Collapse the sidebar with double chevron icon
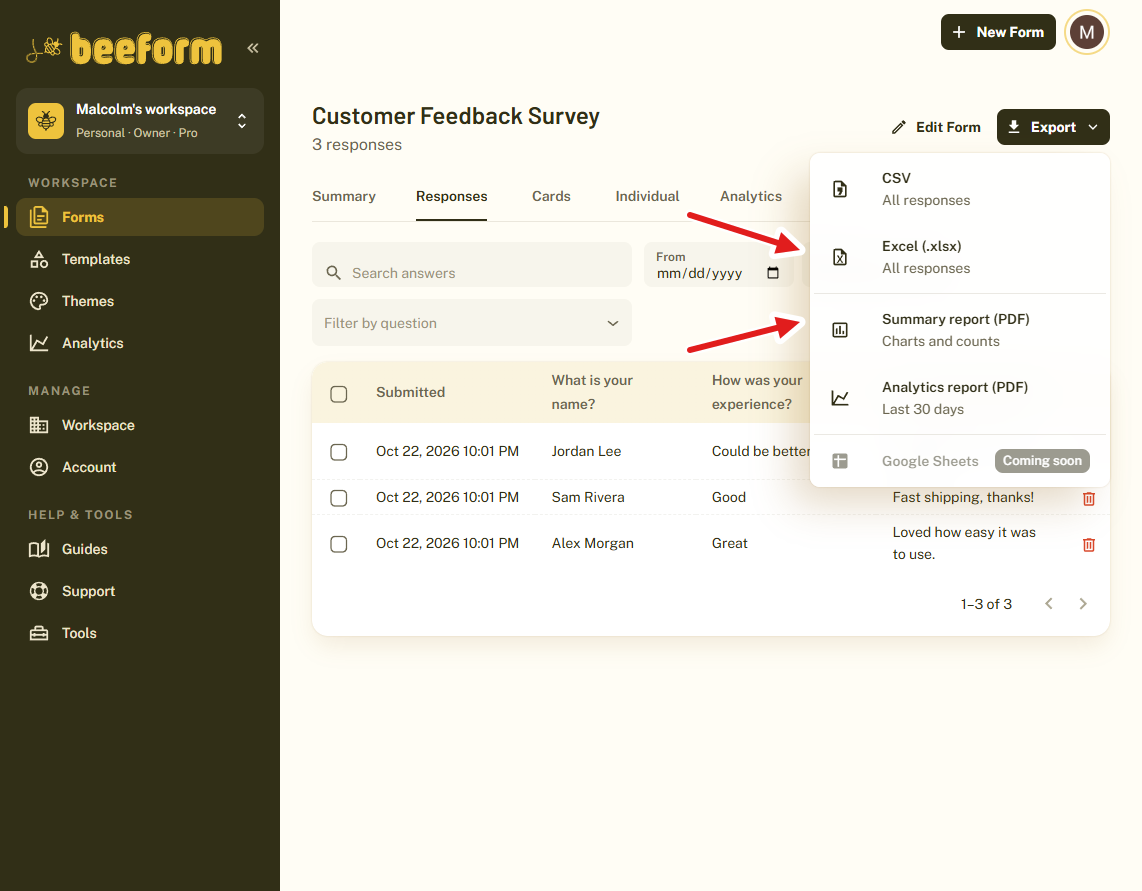Image resolution: width=1142 pixels, height=891 pixels. (253, 48)
